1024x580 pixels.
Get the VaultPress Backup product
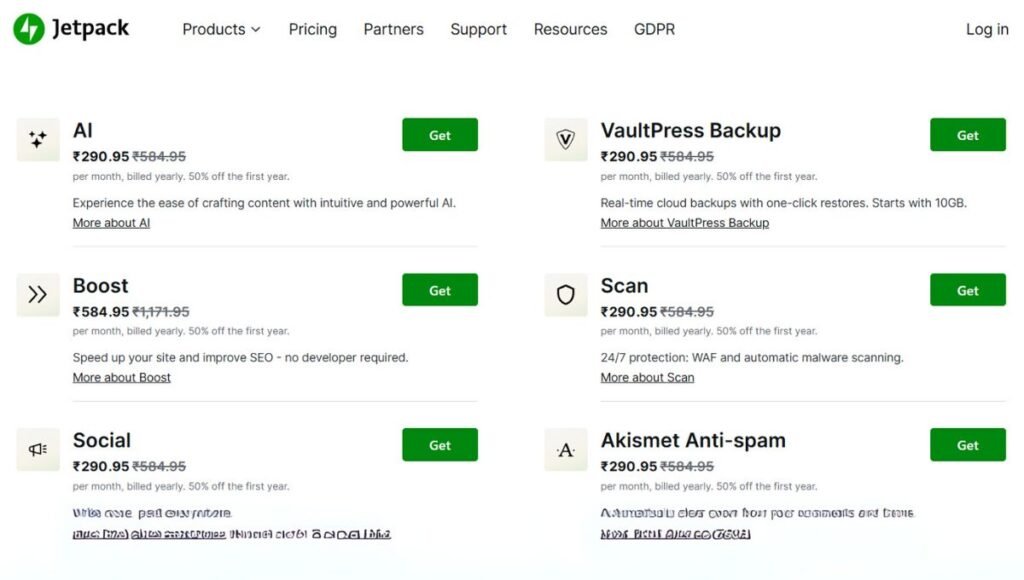tap(968, 135)
